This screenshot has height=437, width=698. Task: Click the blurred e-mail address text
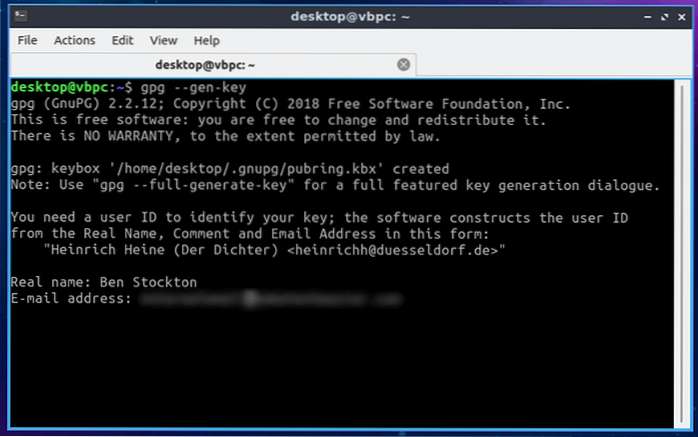click(x=270, y=298)
